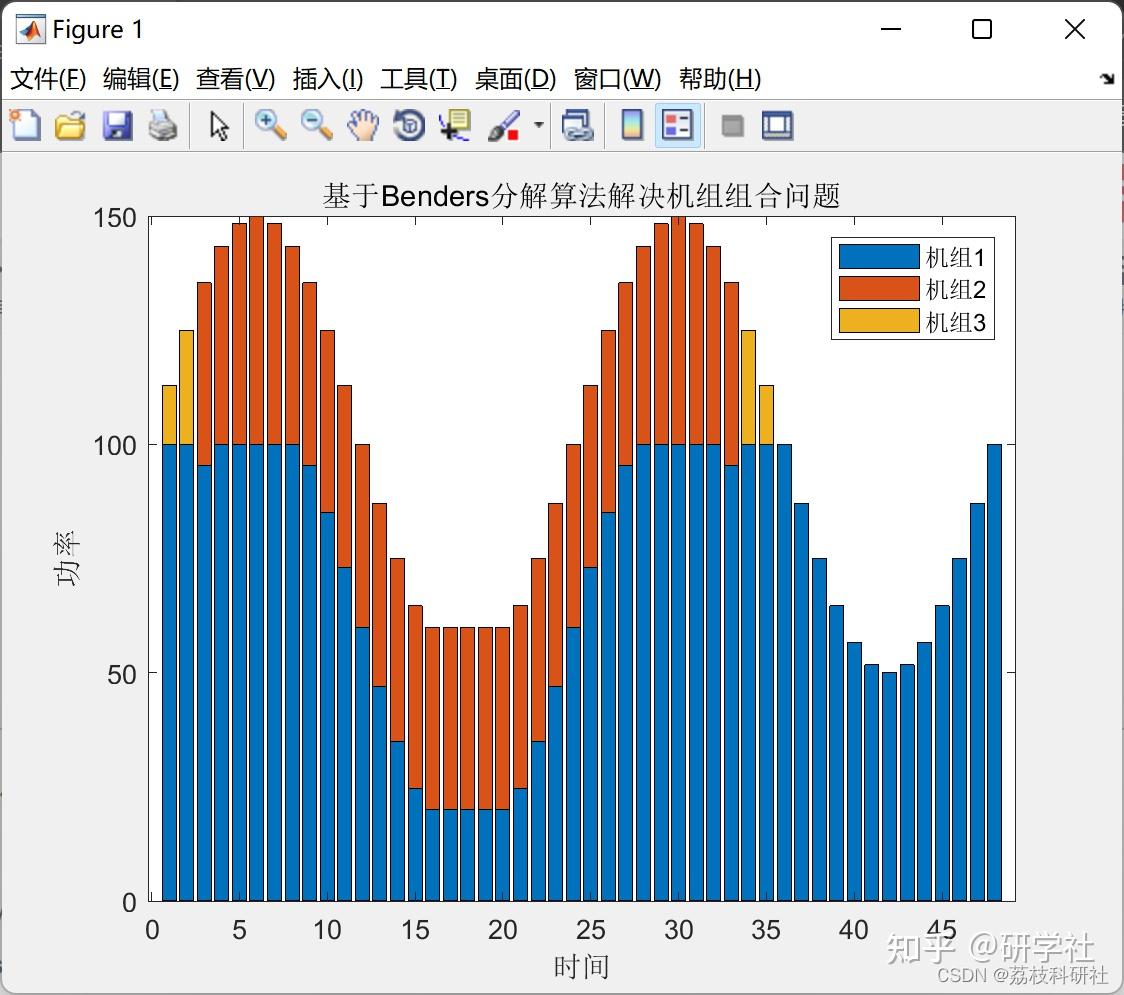
Task: Click the yellow 机组3 legend swatch
Action: point(879,320)
